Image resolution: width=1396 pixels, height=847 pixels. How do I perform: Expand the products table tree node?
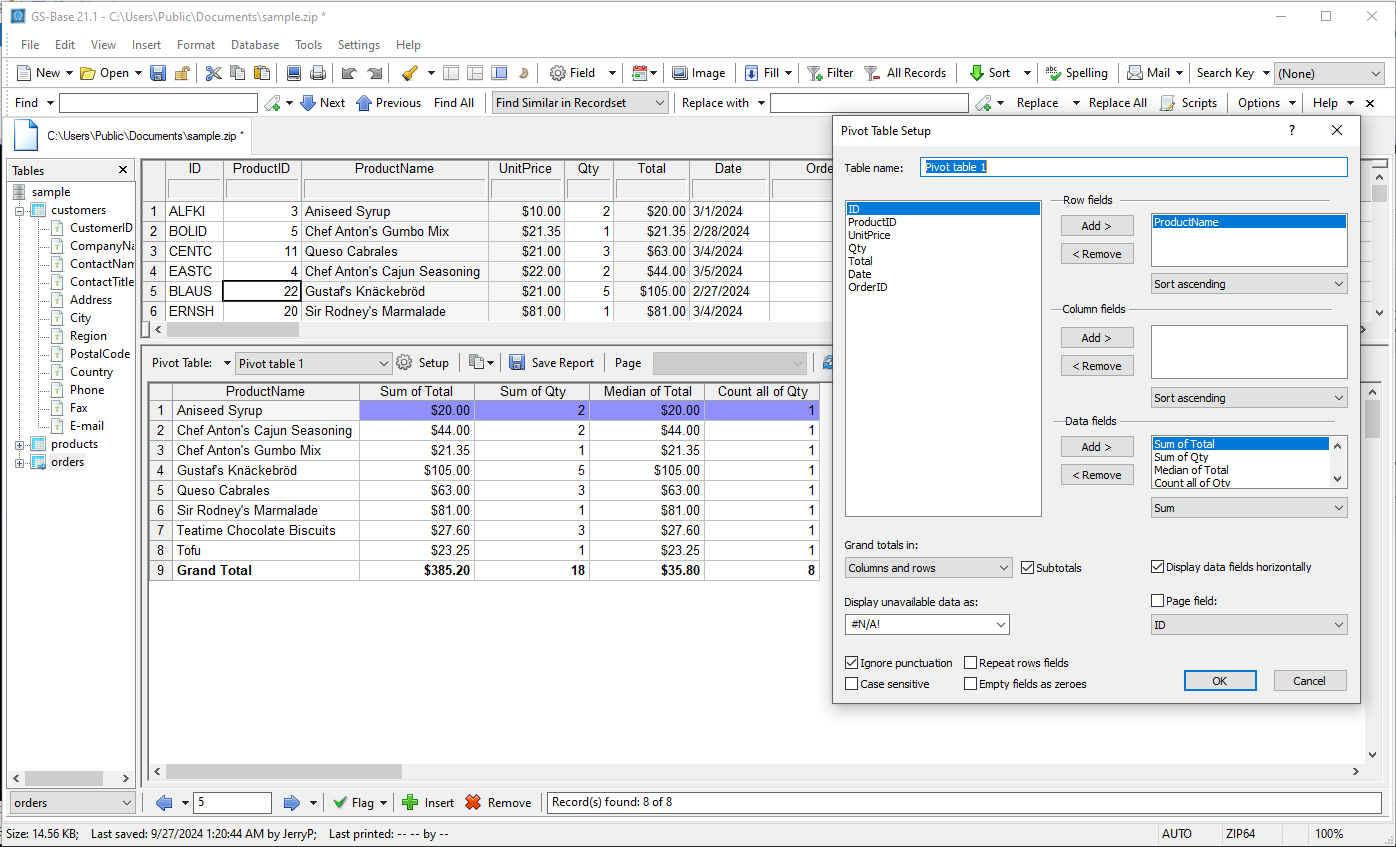point(20,444)
